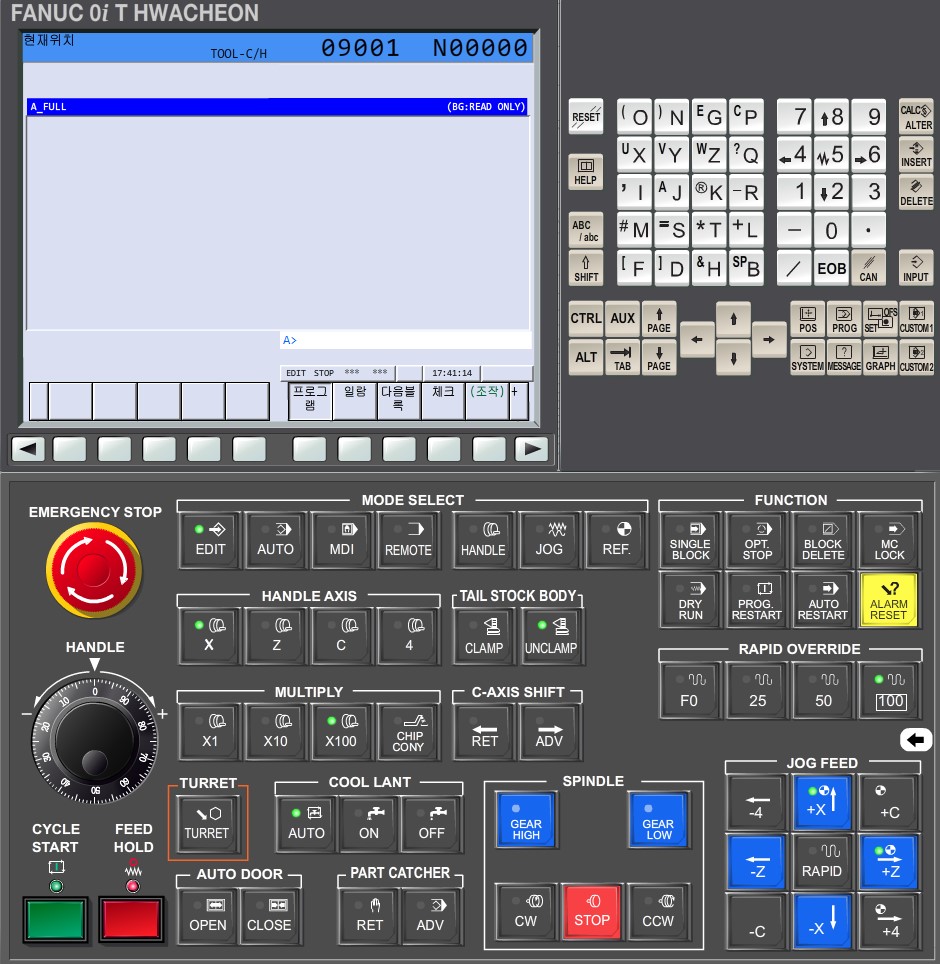Click the EOB key
This screenshot has height=964, width=940.
pyautogui.click(x=831, y=268)
